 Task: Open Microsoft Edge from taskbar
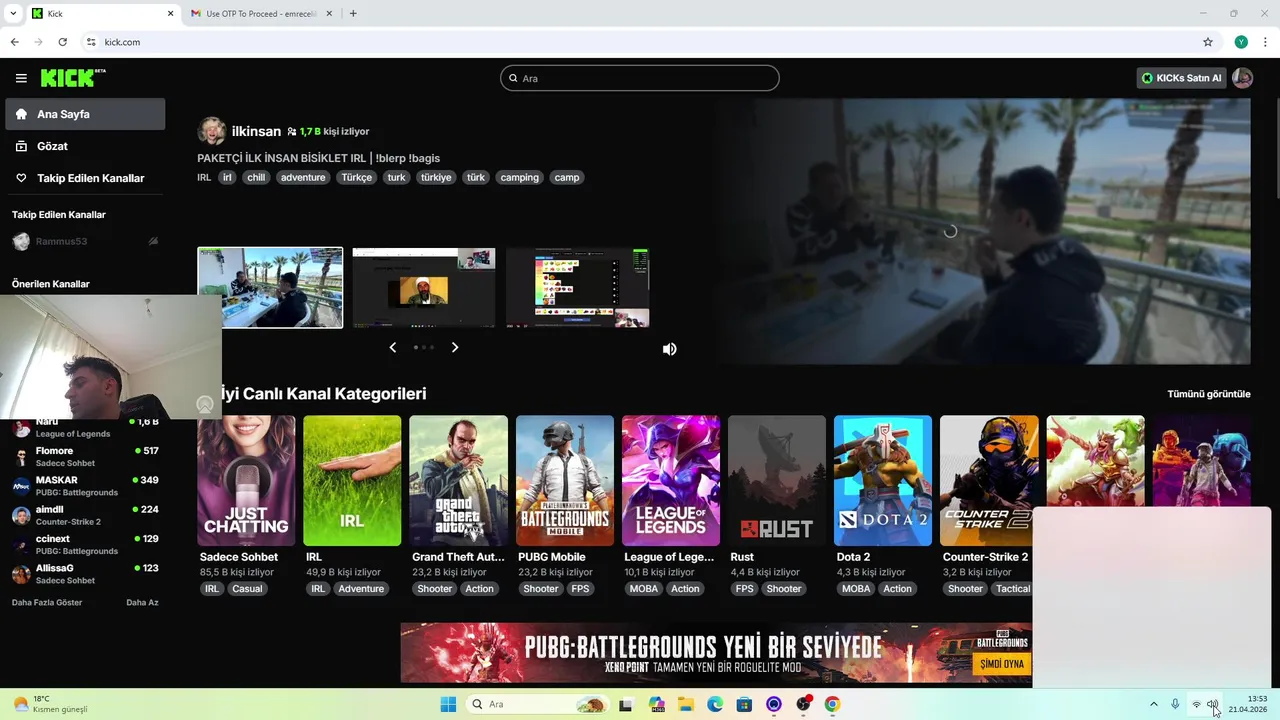[x=715, y=704]
